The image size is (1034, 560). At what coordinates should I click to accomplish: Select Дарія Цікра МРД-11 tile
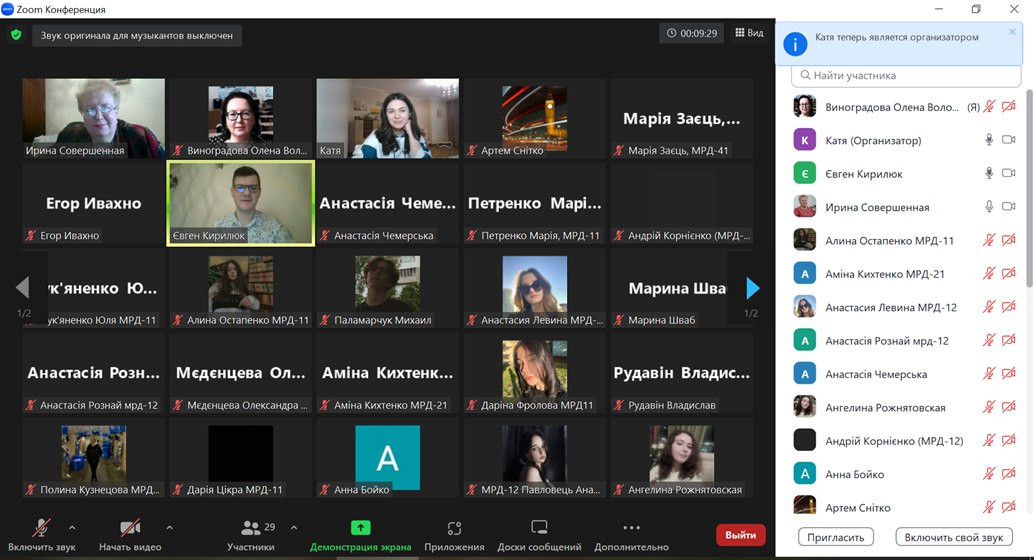[241, 458]
